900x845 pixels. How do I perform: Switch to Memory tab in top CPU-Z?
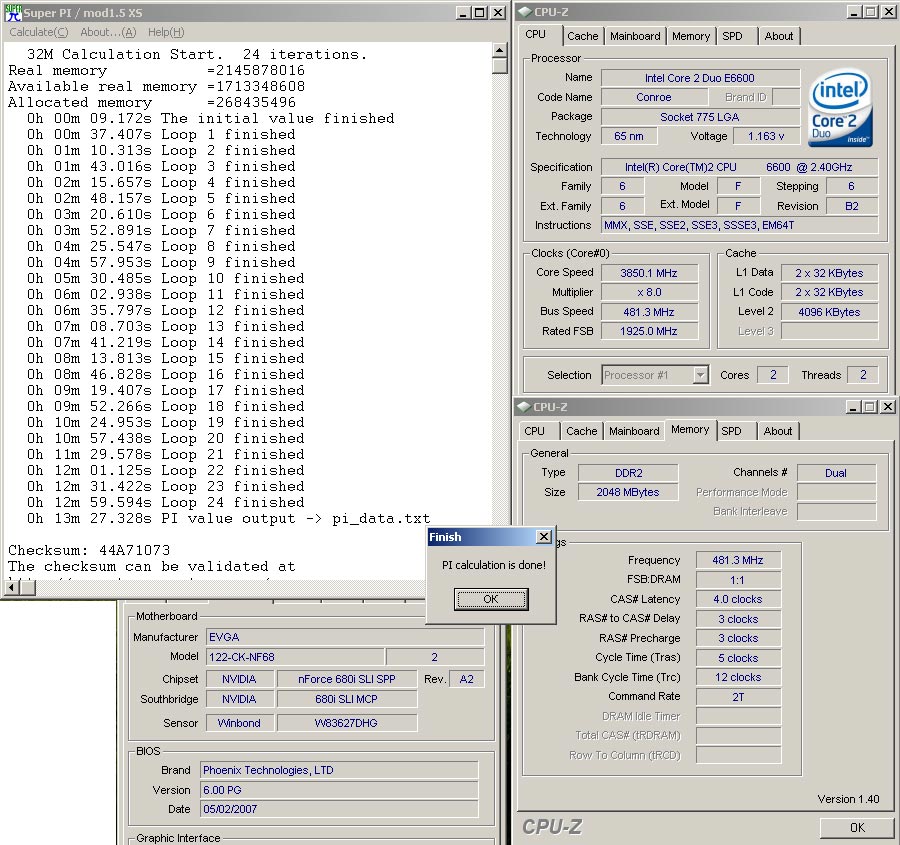[x=690, y=36]
